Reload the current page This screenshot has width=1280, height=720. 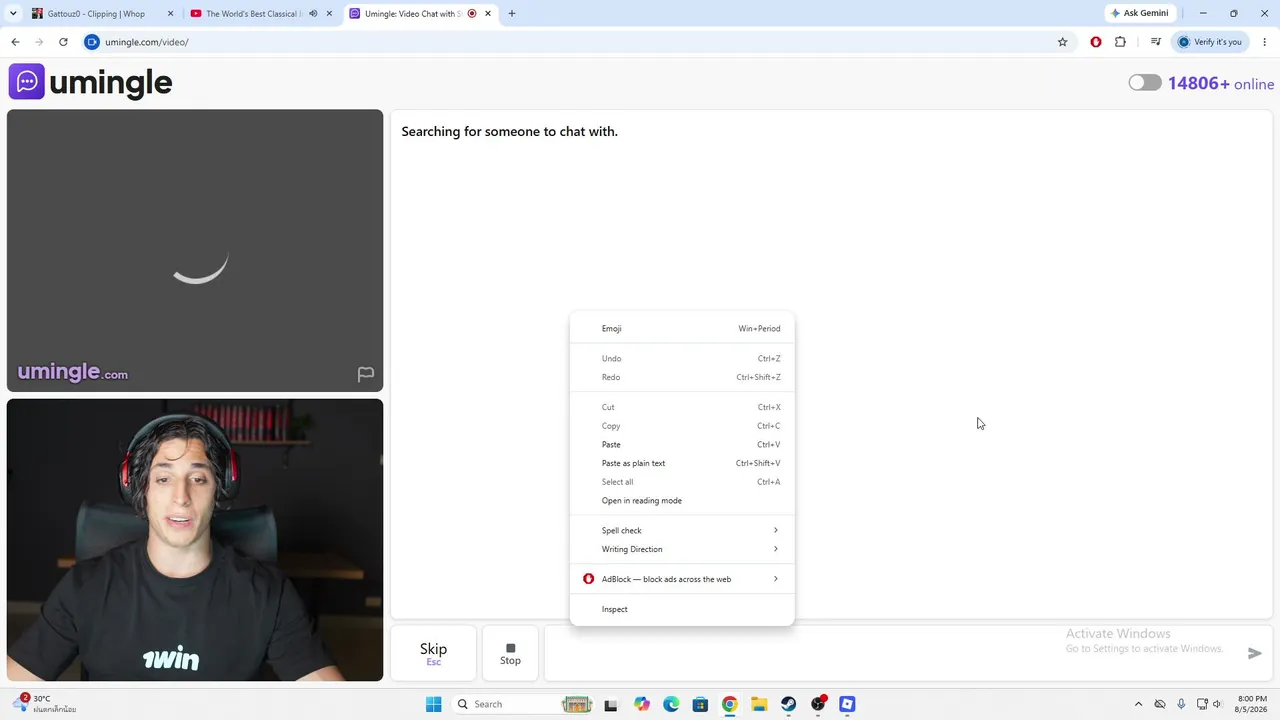point(63,42)
